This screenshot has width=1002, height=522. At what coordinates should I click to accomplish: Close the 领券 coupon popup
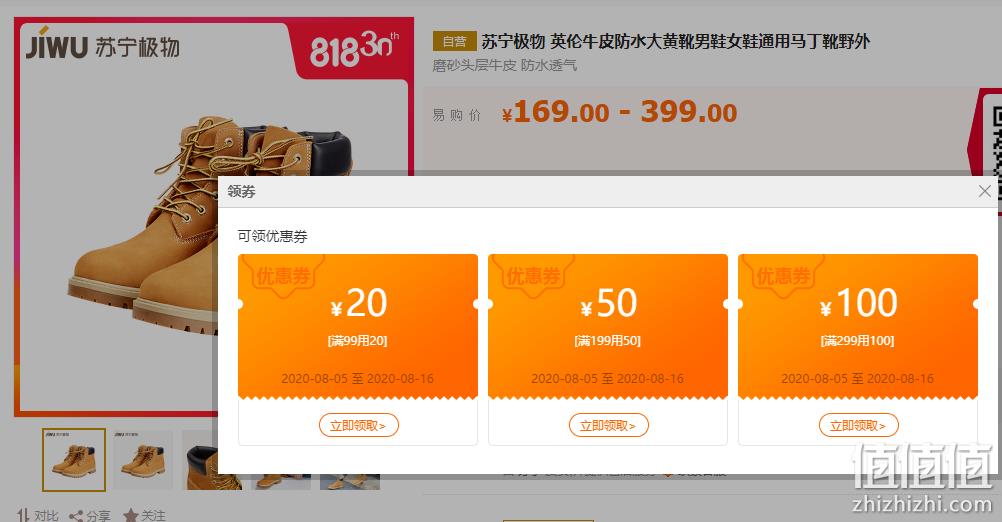[984, 191]
